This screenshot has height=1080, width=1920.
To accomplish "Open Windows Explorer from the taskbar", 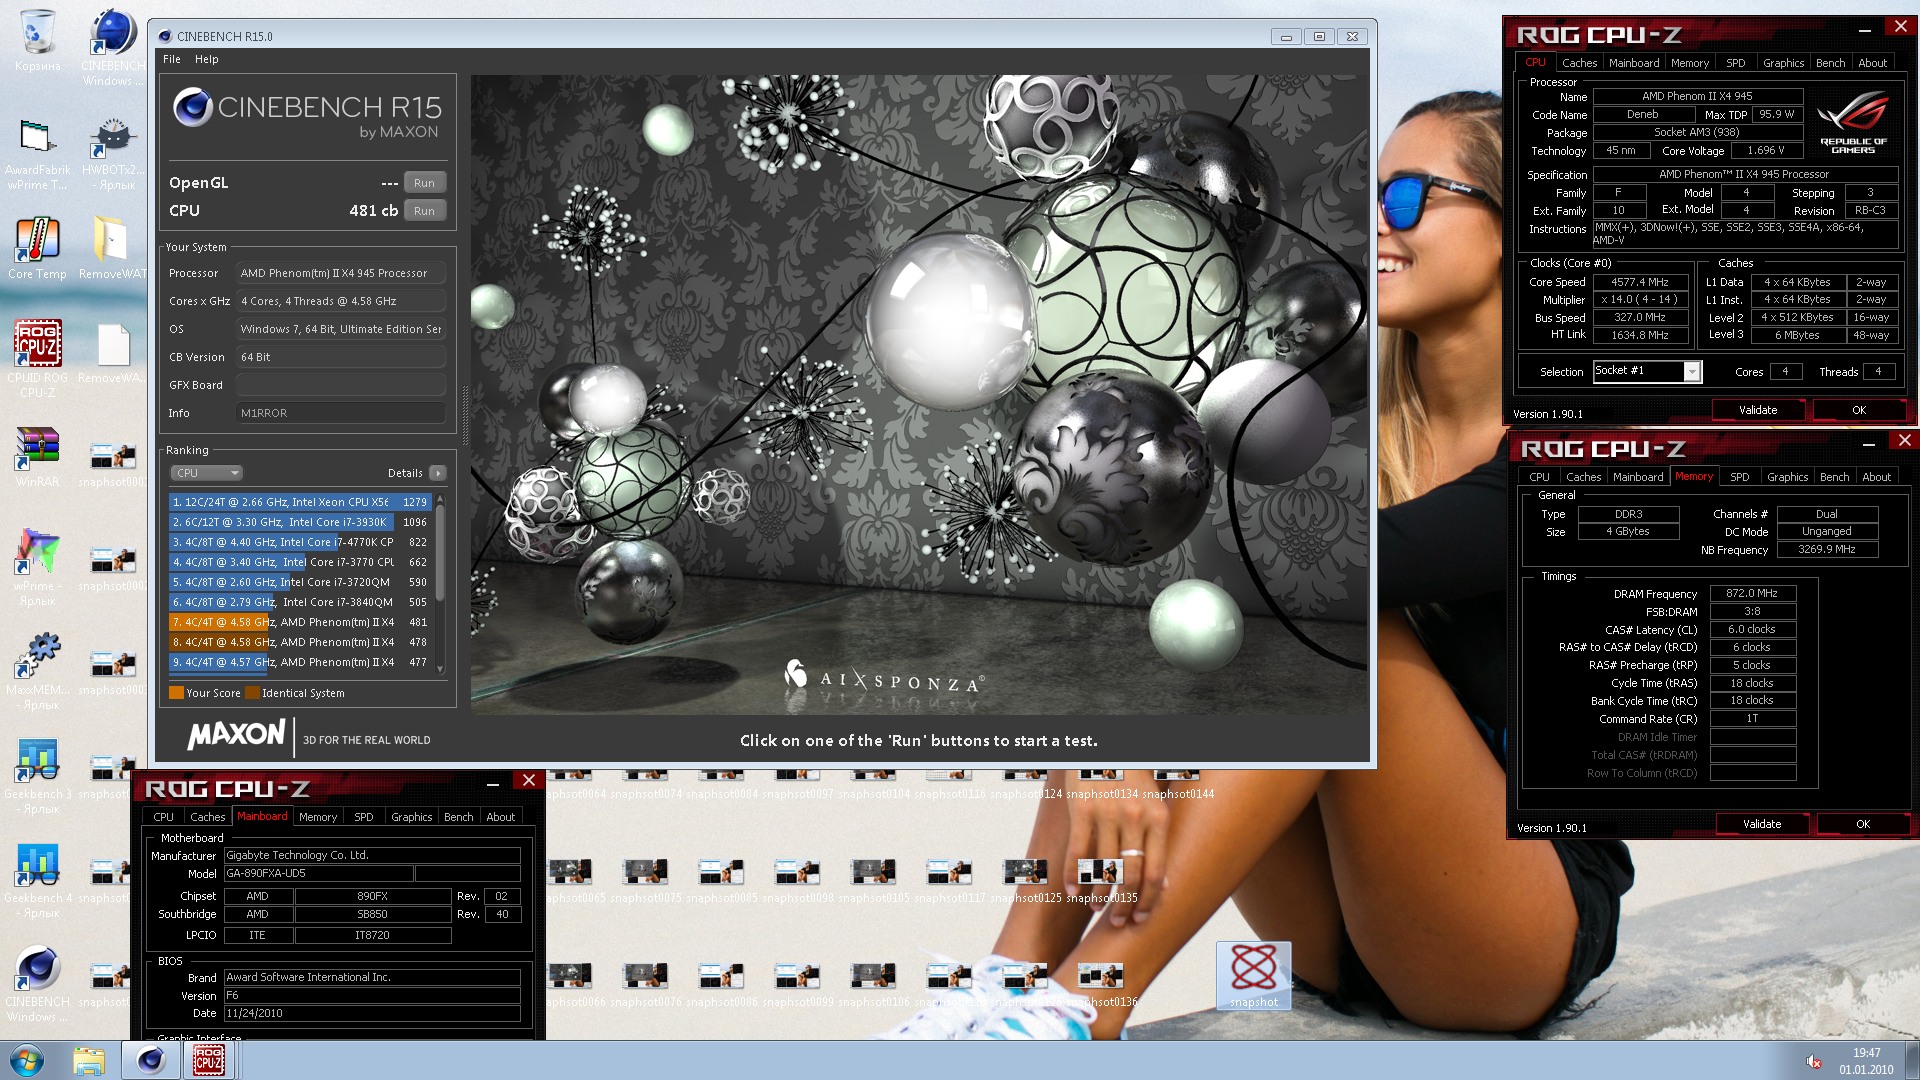I will point(89,1060).
